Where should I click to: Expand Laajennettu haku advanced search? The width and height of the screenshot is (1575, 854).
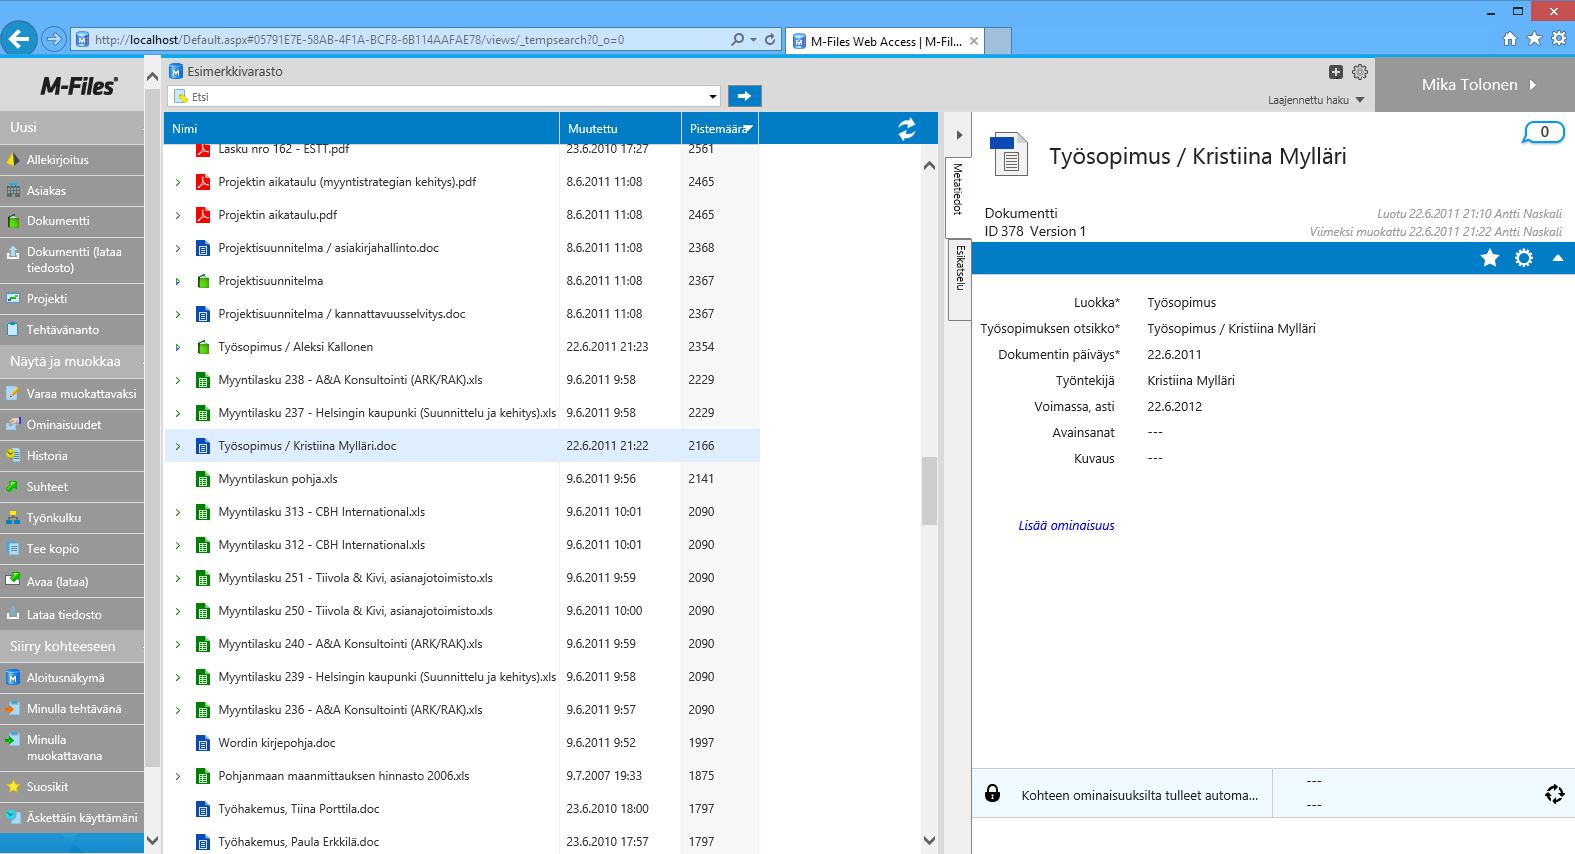click(x=1315, y=100)
